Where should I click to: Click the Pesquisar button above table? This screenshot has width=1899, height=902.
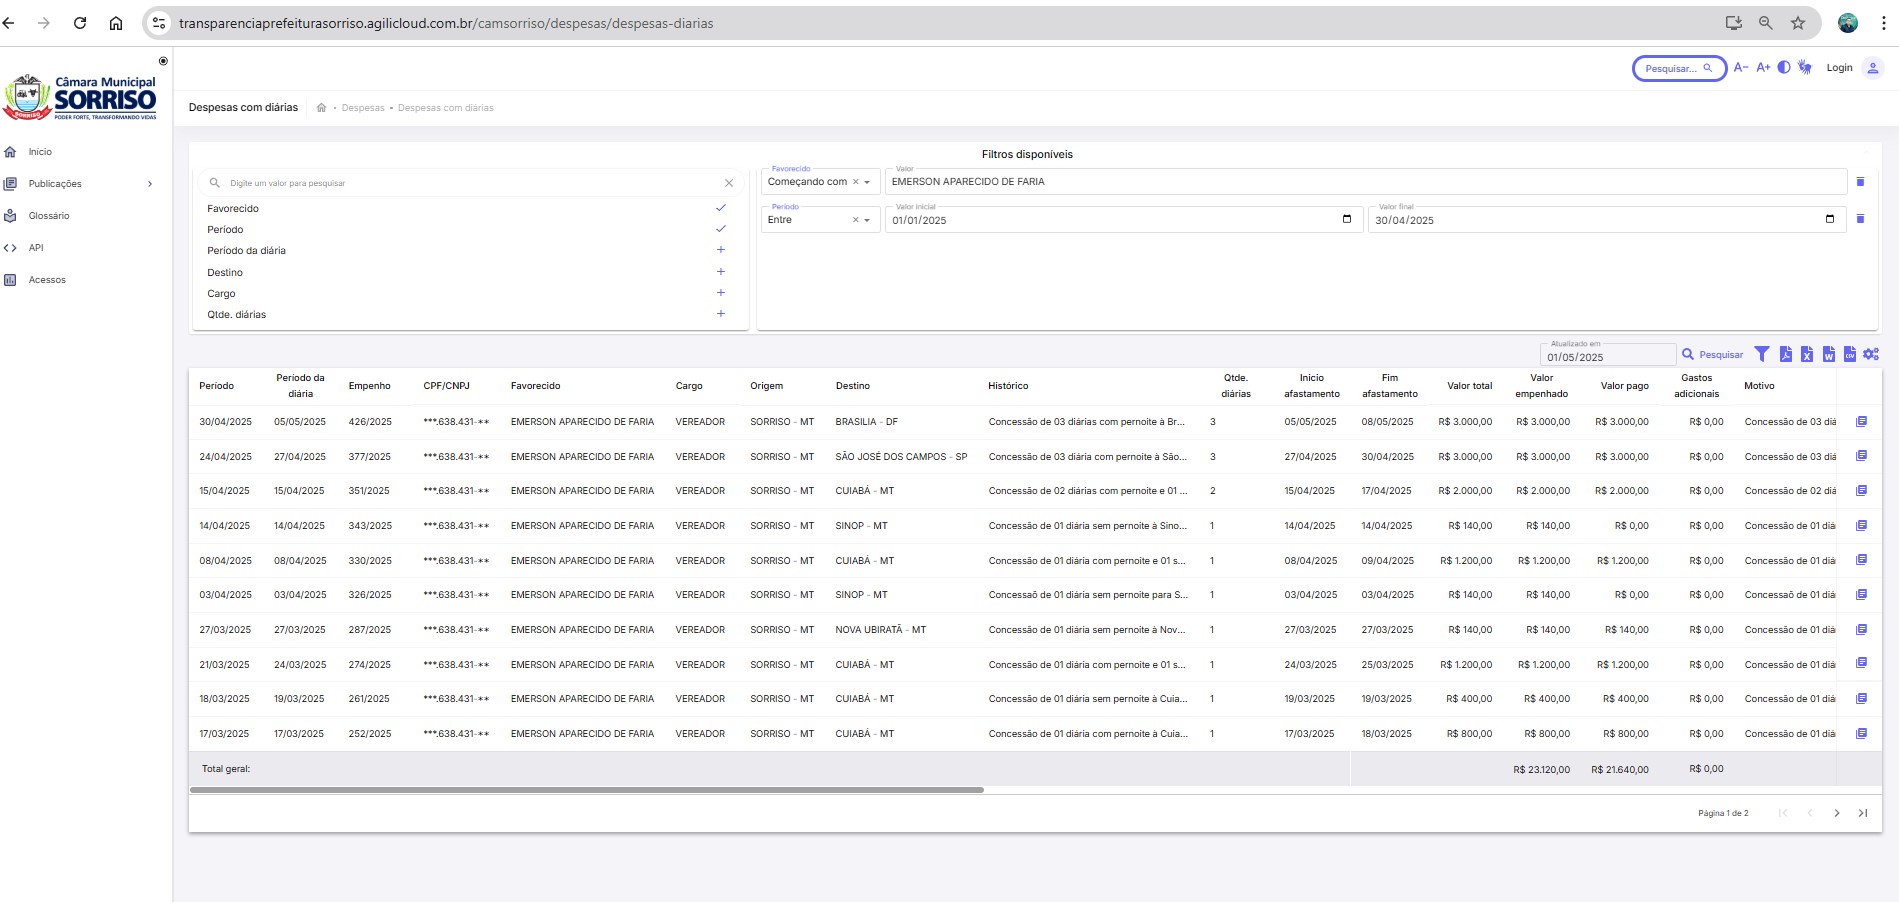pos(1712,354)
